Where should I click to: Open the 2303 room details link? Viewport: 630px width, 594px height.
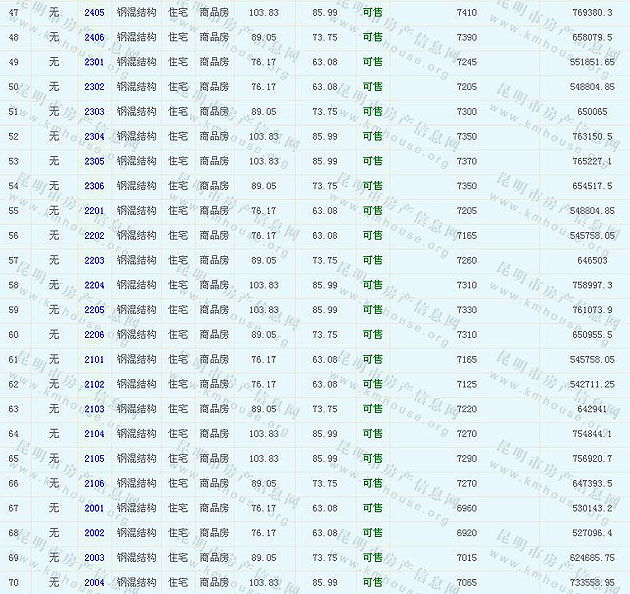click(x=94, y=112)
